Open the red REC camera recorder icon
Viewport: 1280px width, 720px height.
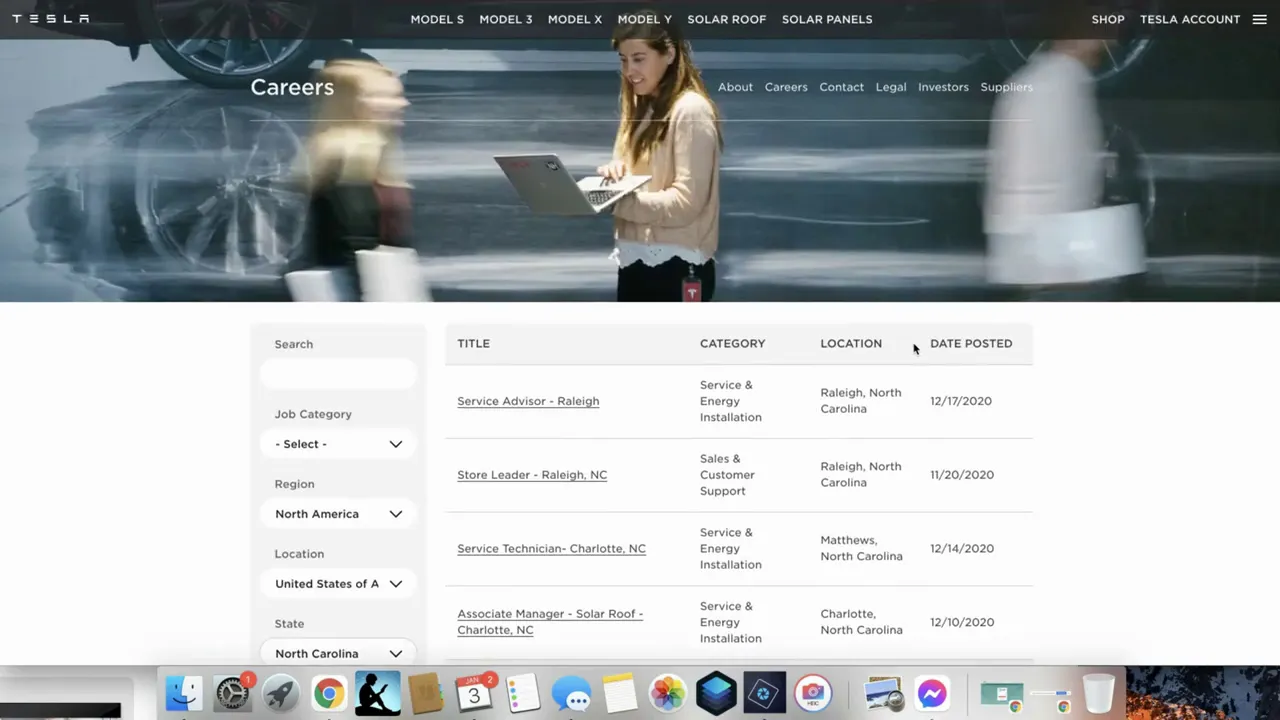point(813,693)
